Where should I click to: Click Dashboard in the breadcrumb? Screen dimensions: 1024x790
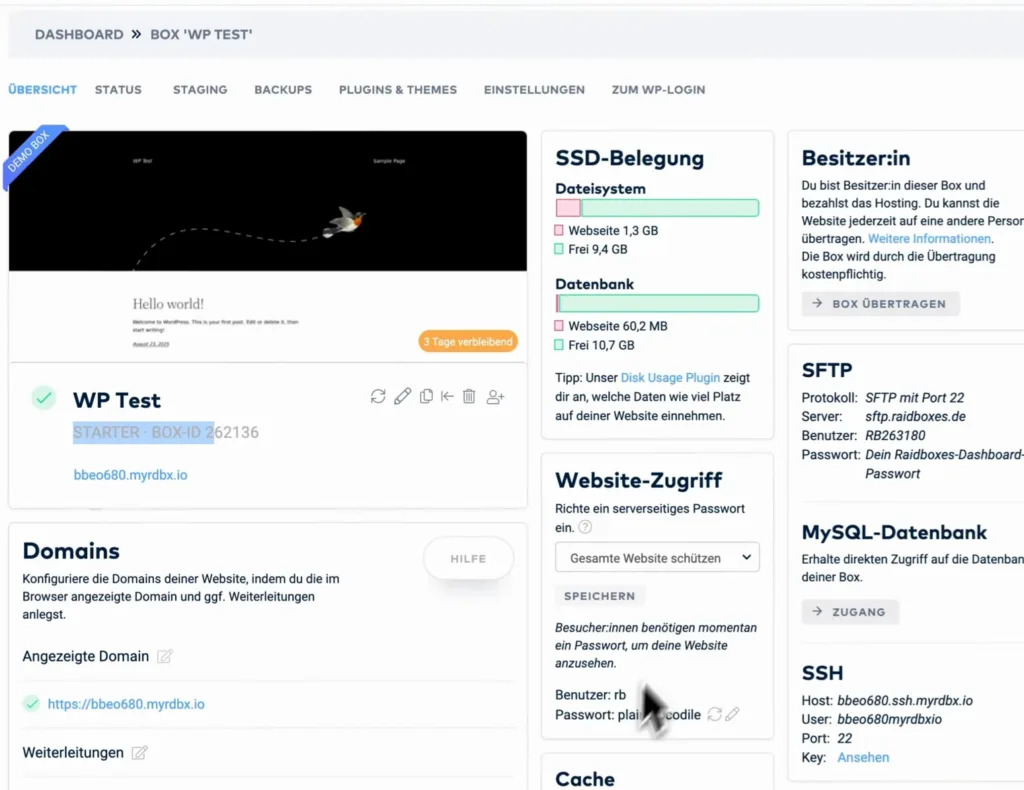click(79, 35)
